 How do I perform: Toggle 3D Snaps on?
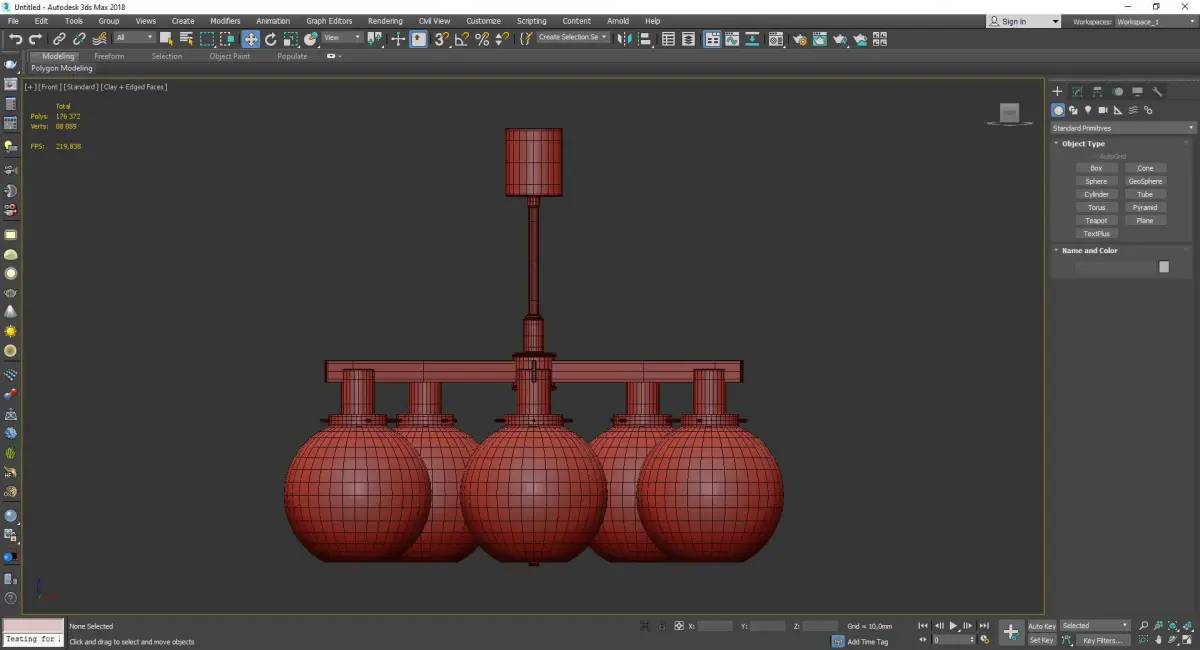click(440, 39)
